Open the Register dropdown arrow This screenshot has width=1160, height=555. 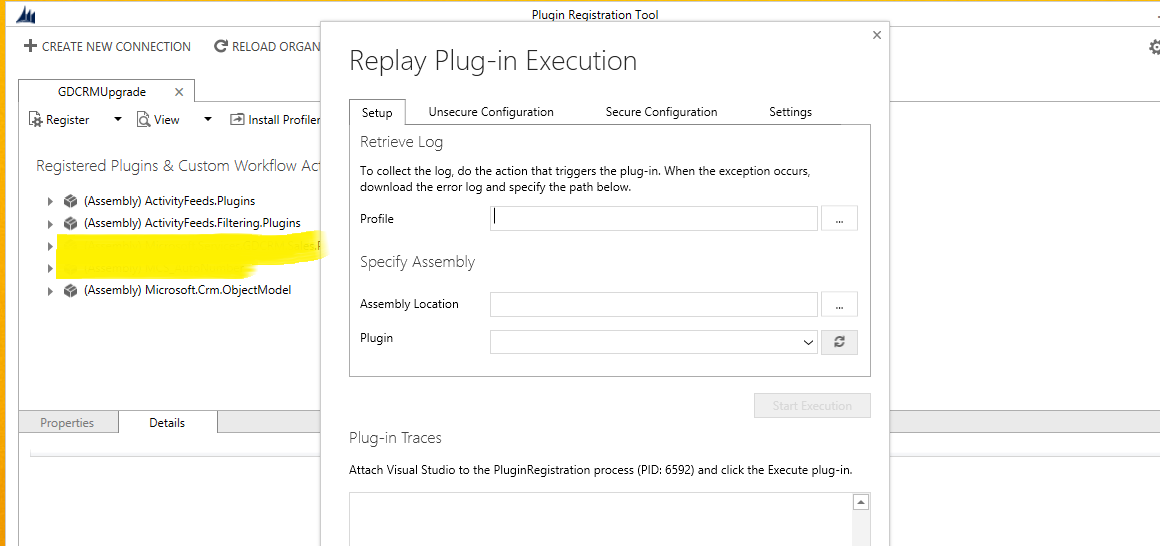(117, 119)
